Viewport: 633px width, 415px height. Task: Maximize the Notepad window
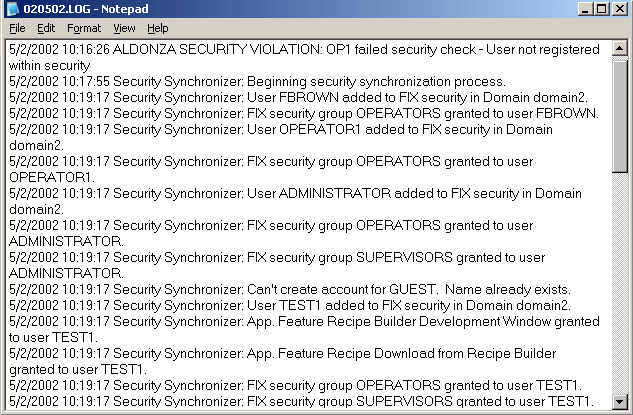pyautogui.click(x=602, y=9)
